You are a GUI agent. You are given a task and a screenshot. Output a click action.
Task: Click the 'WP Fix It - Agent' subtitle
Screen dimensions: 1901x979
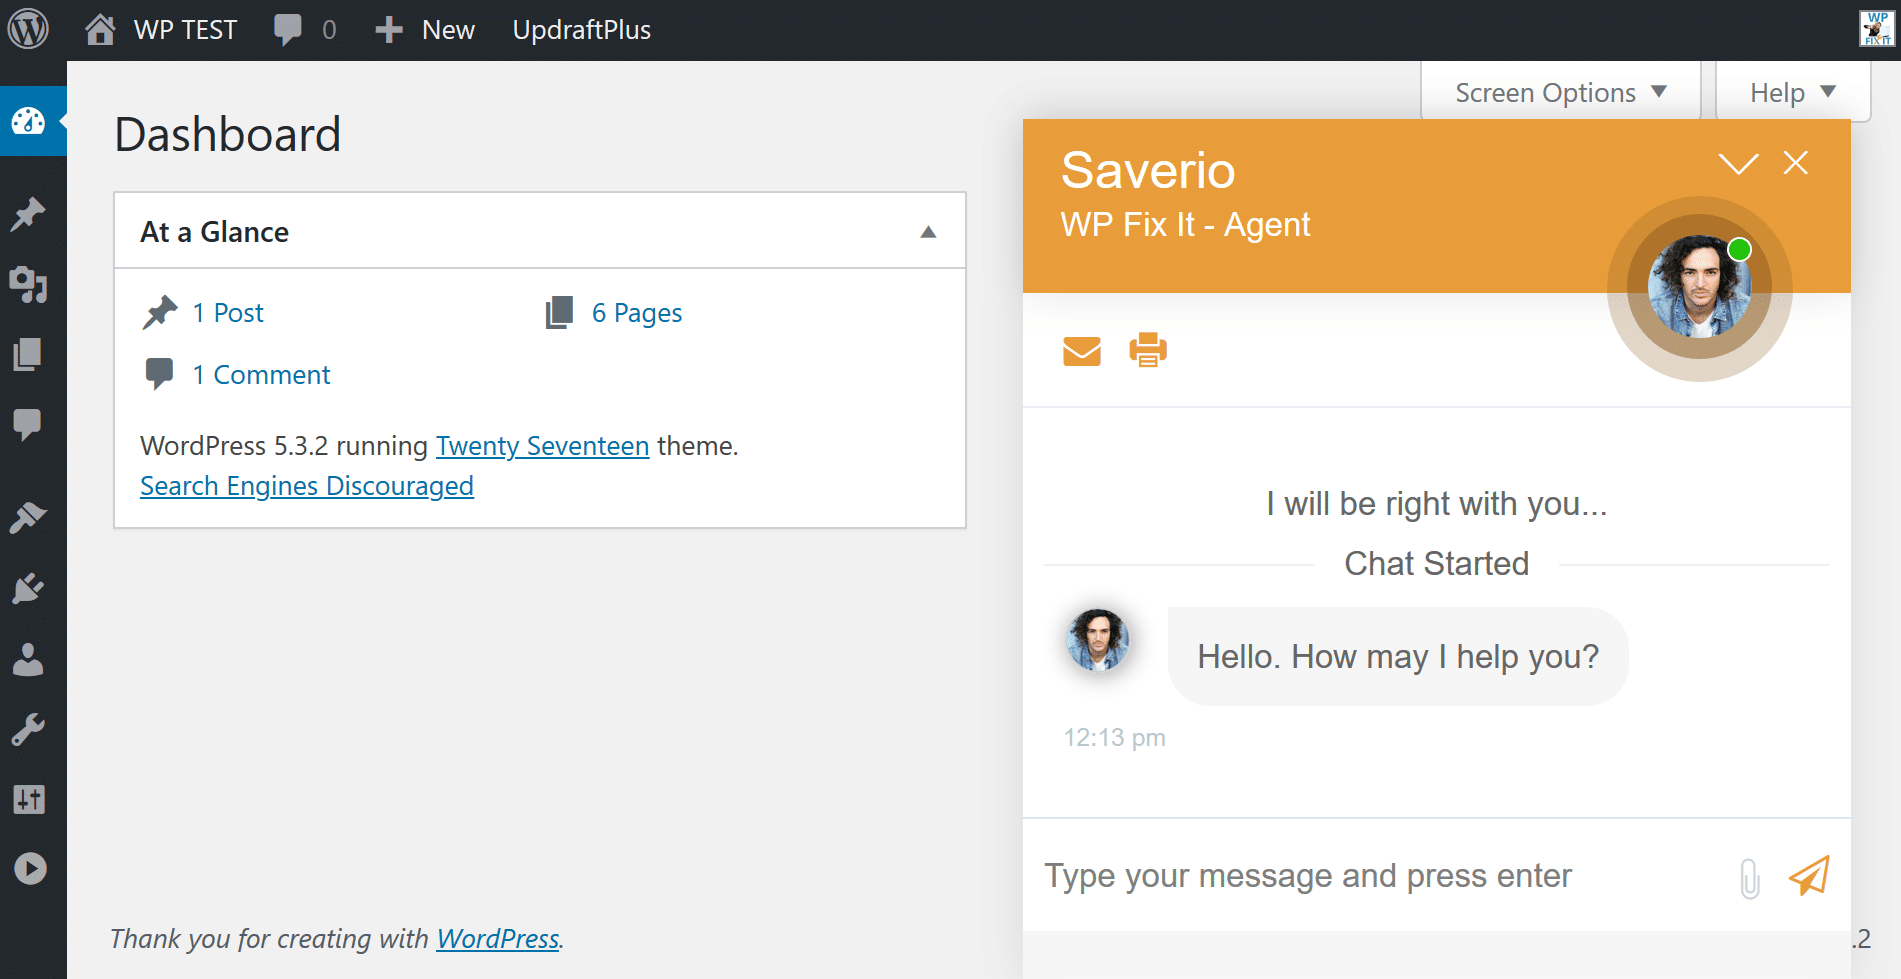[1185, 225]
